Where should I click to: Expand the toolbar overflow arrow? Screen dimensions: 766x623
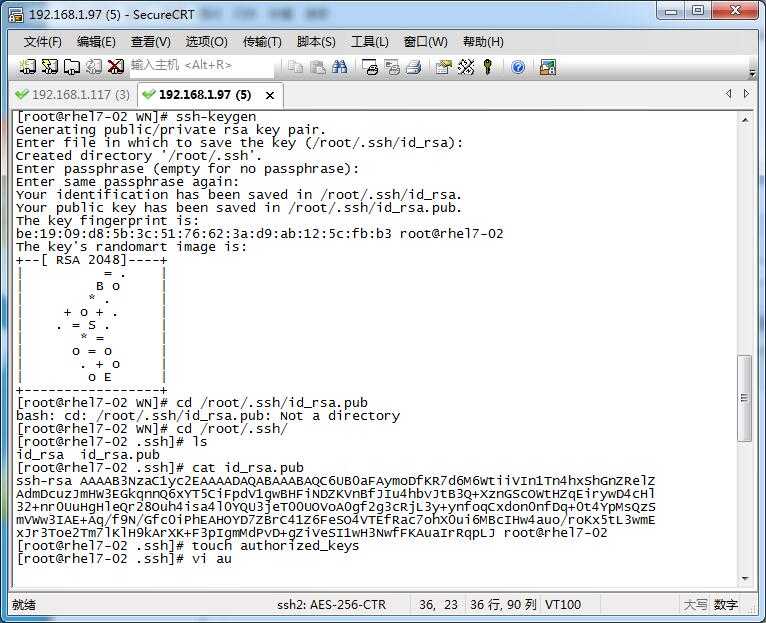tap(752, 73)
